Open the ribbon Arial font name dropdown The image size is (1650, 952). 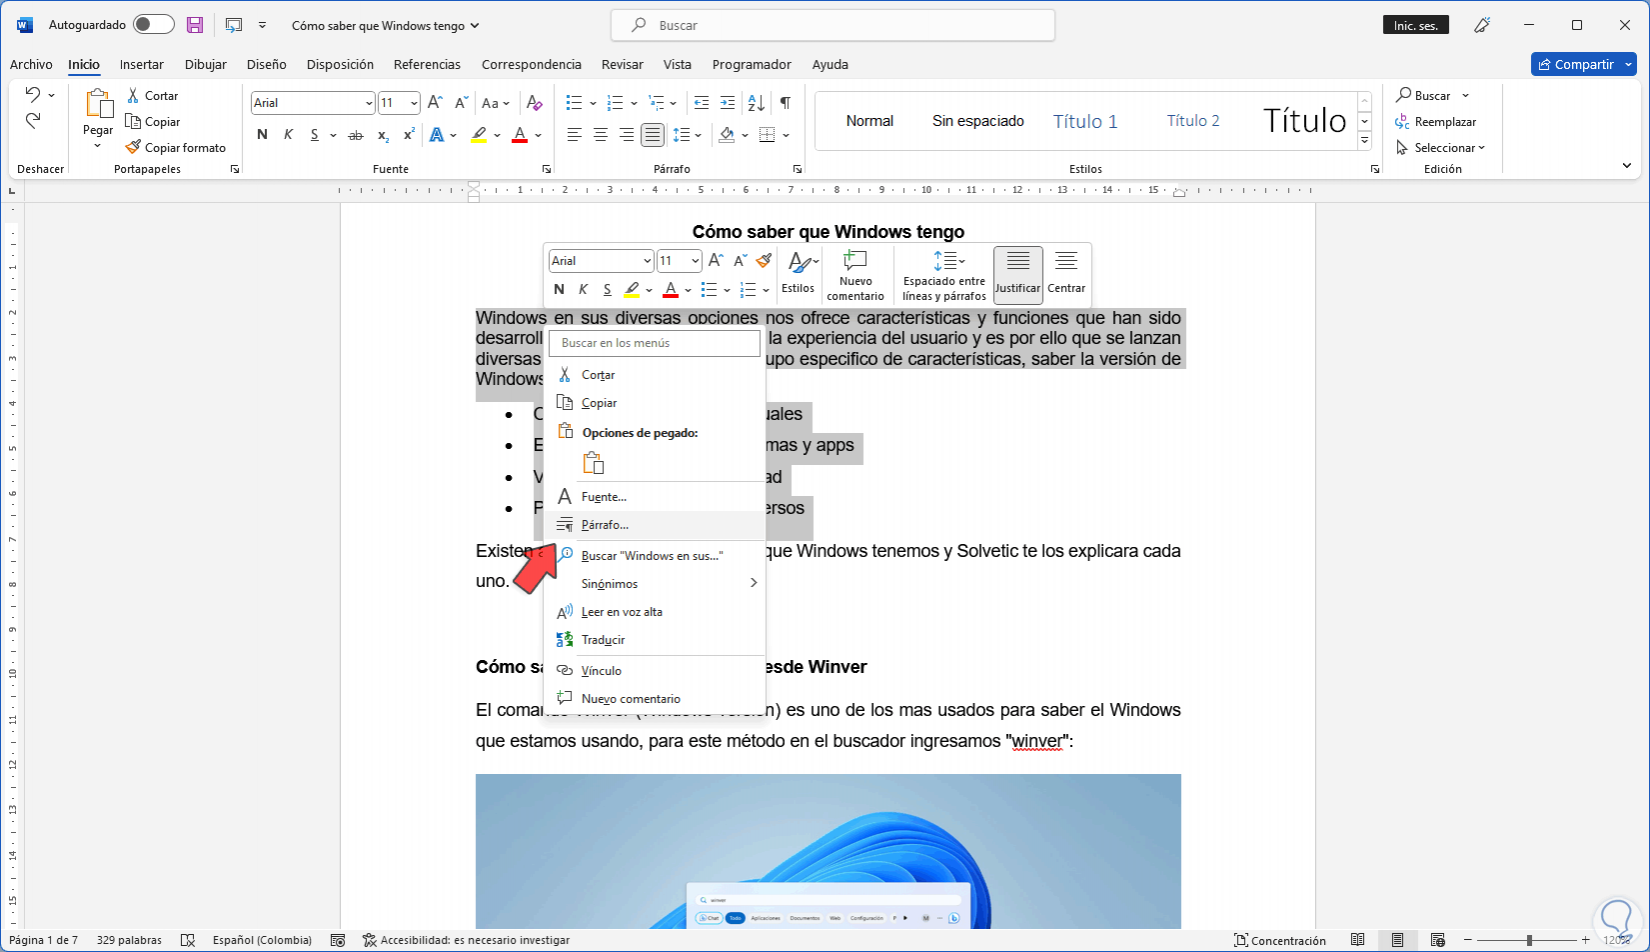pos(369,102)
